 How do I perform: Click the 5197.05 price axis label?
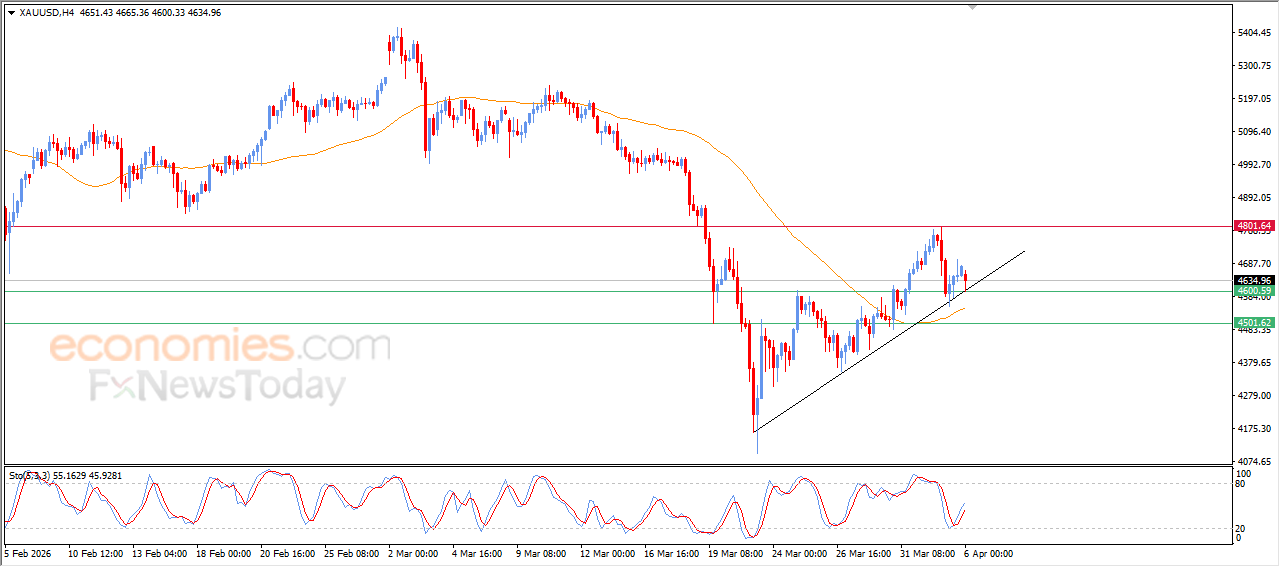pos(1254,99)
